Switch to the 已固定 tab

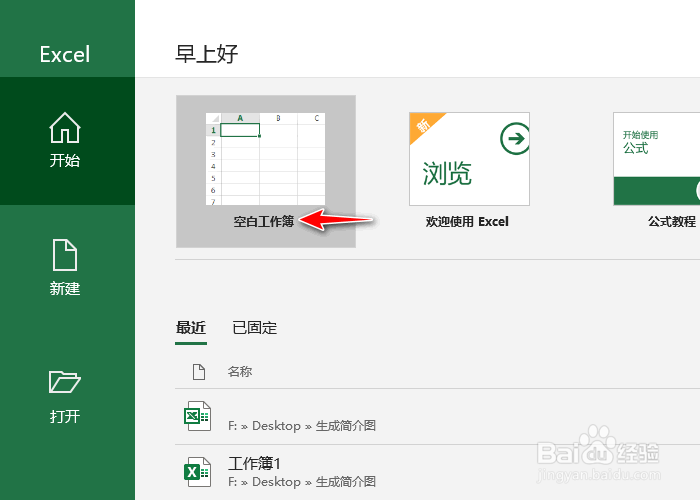tap(254, 328)
